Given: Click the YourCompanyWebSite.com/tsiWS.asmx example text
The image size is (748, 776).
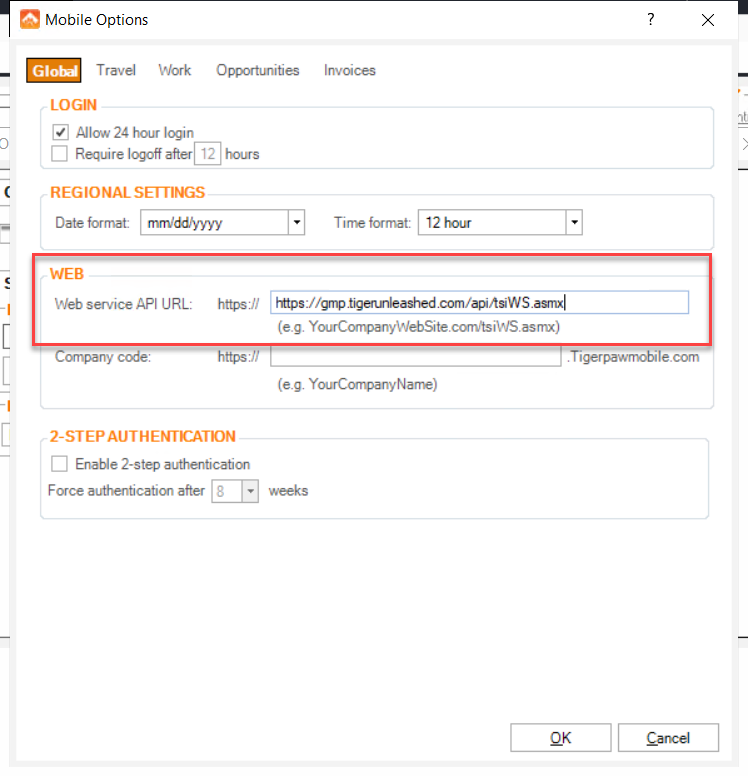Looking at the screenshot, I should (x=419, y=327).
